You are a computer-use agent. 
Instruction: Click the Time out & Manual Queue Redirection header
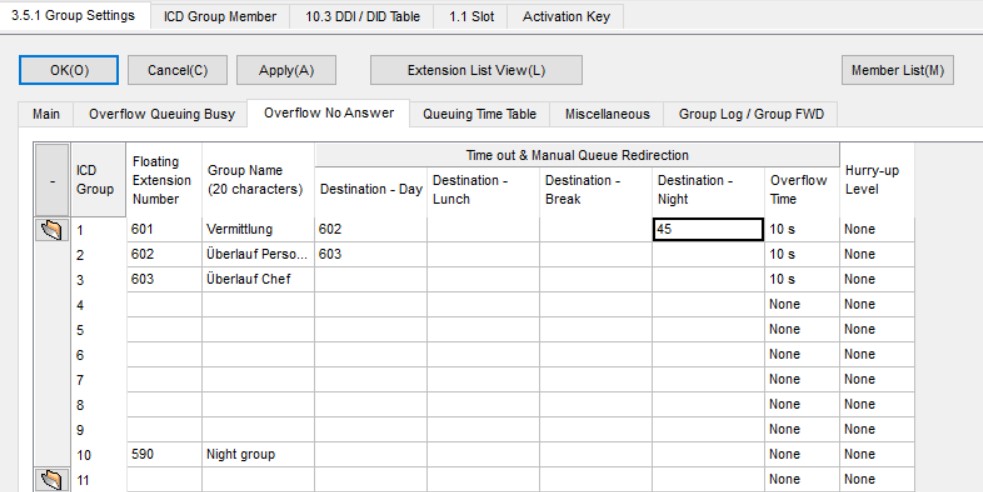tap(577, 155)
